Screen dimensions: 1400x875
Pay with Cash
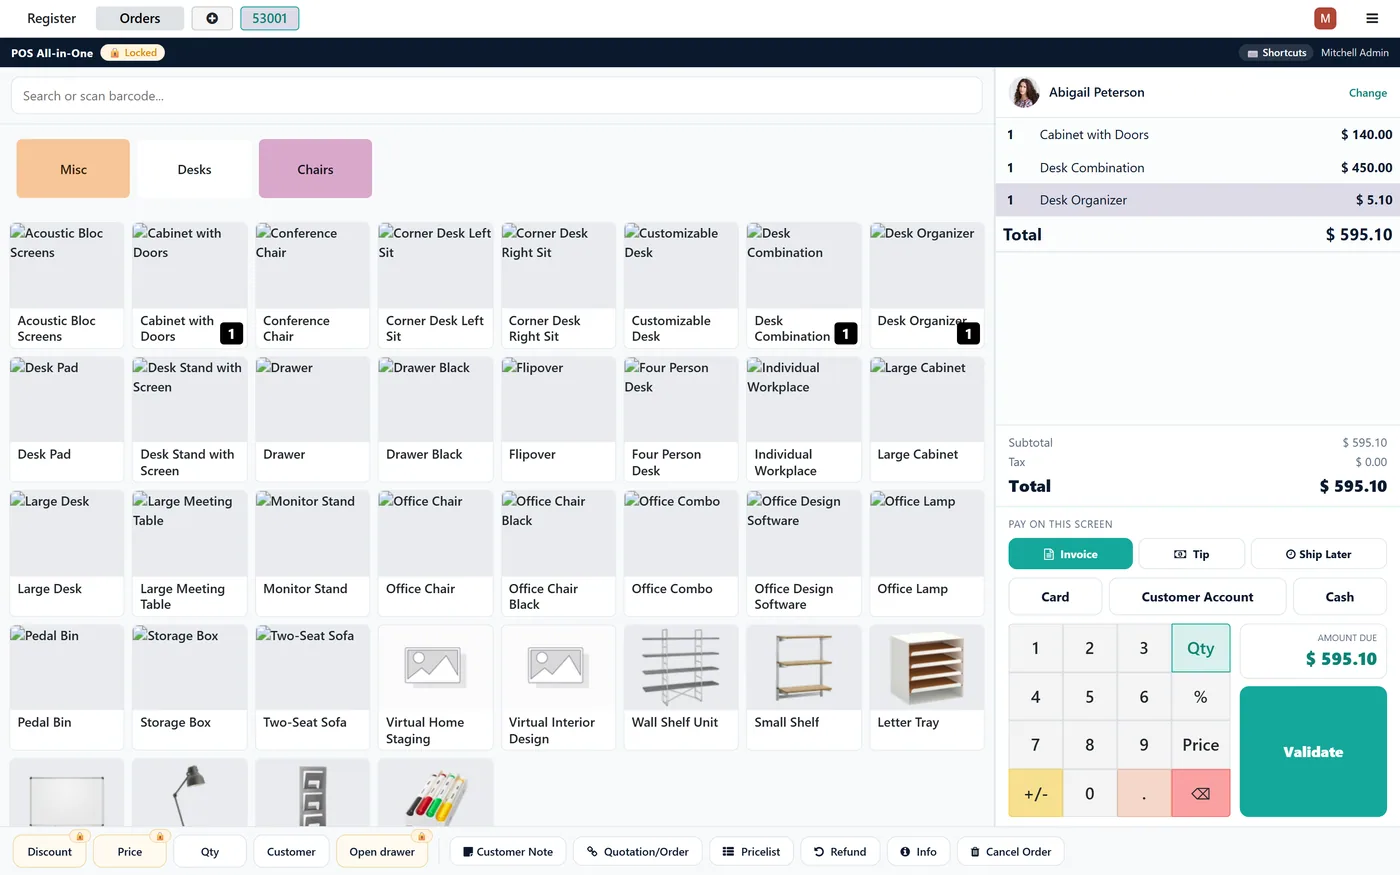[x=1339, y=597]
